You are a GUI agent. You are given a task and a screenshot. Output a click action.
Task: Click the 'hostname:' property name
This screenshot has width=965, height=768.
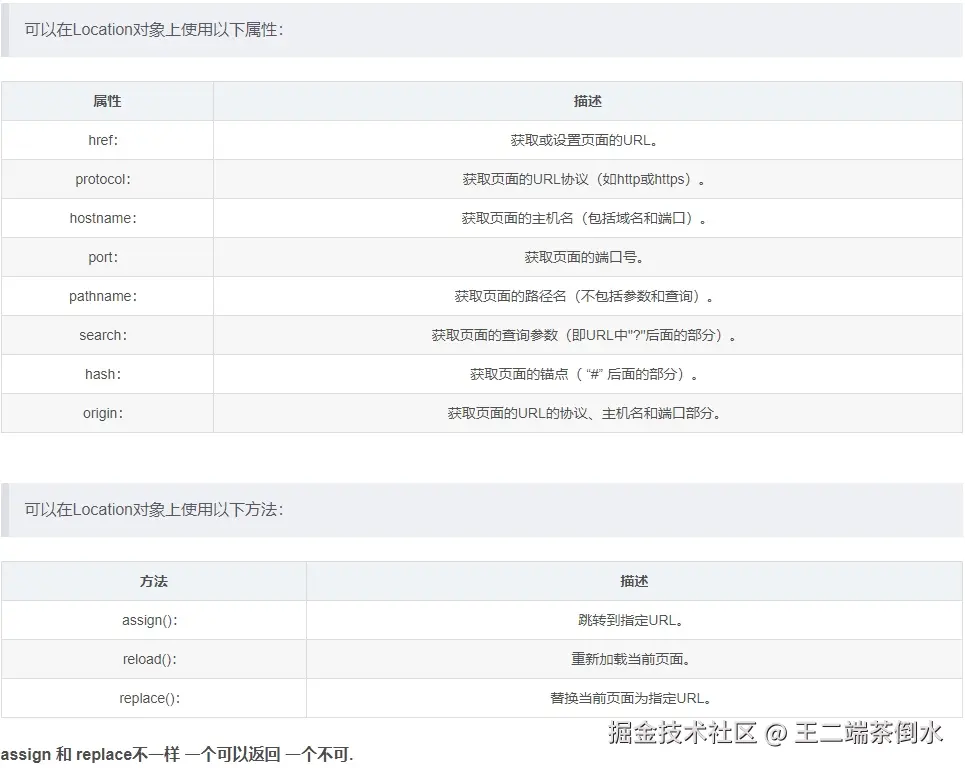[103, 218]
